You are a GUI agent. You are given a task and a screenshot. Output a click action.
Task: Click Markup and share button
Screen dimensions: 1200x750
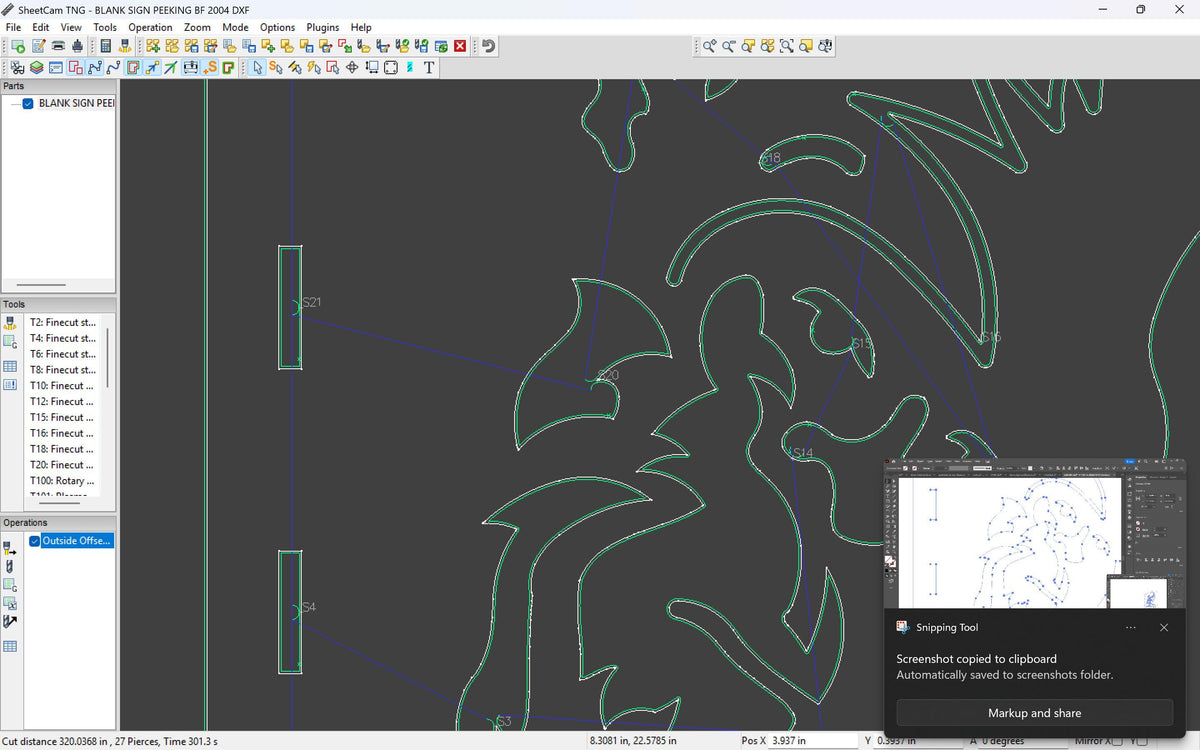click(x=1034, y=713)
